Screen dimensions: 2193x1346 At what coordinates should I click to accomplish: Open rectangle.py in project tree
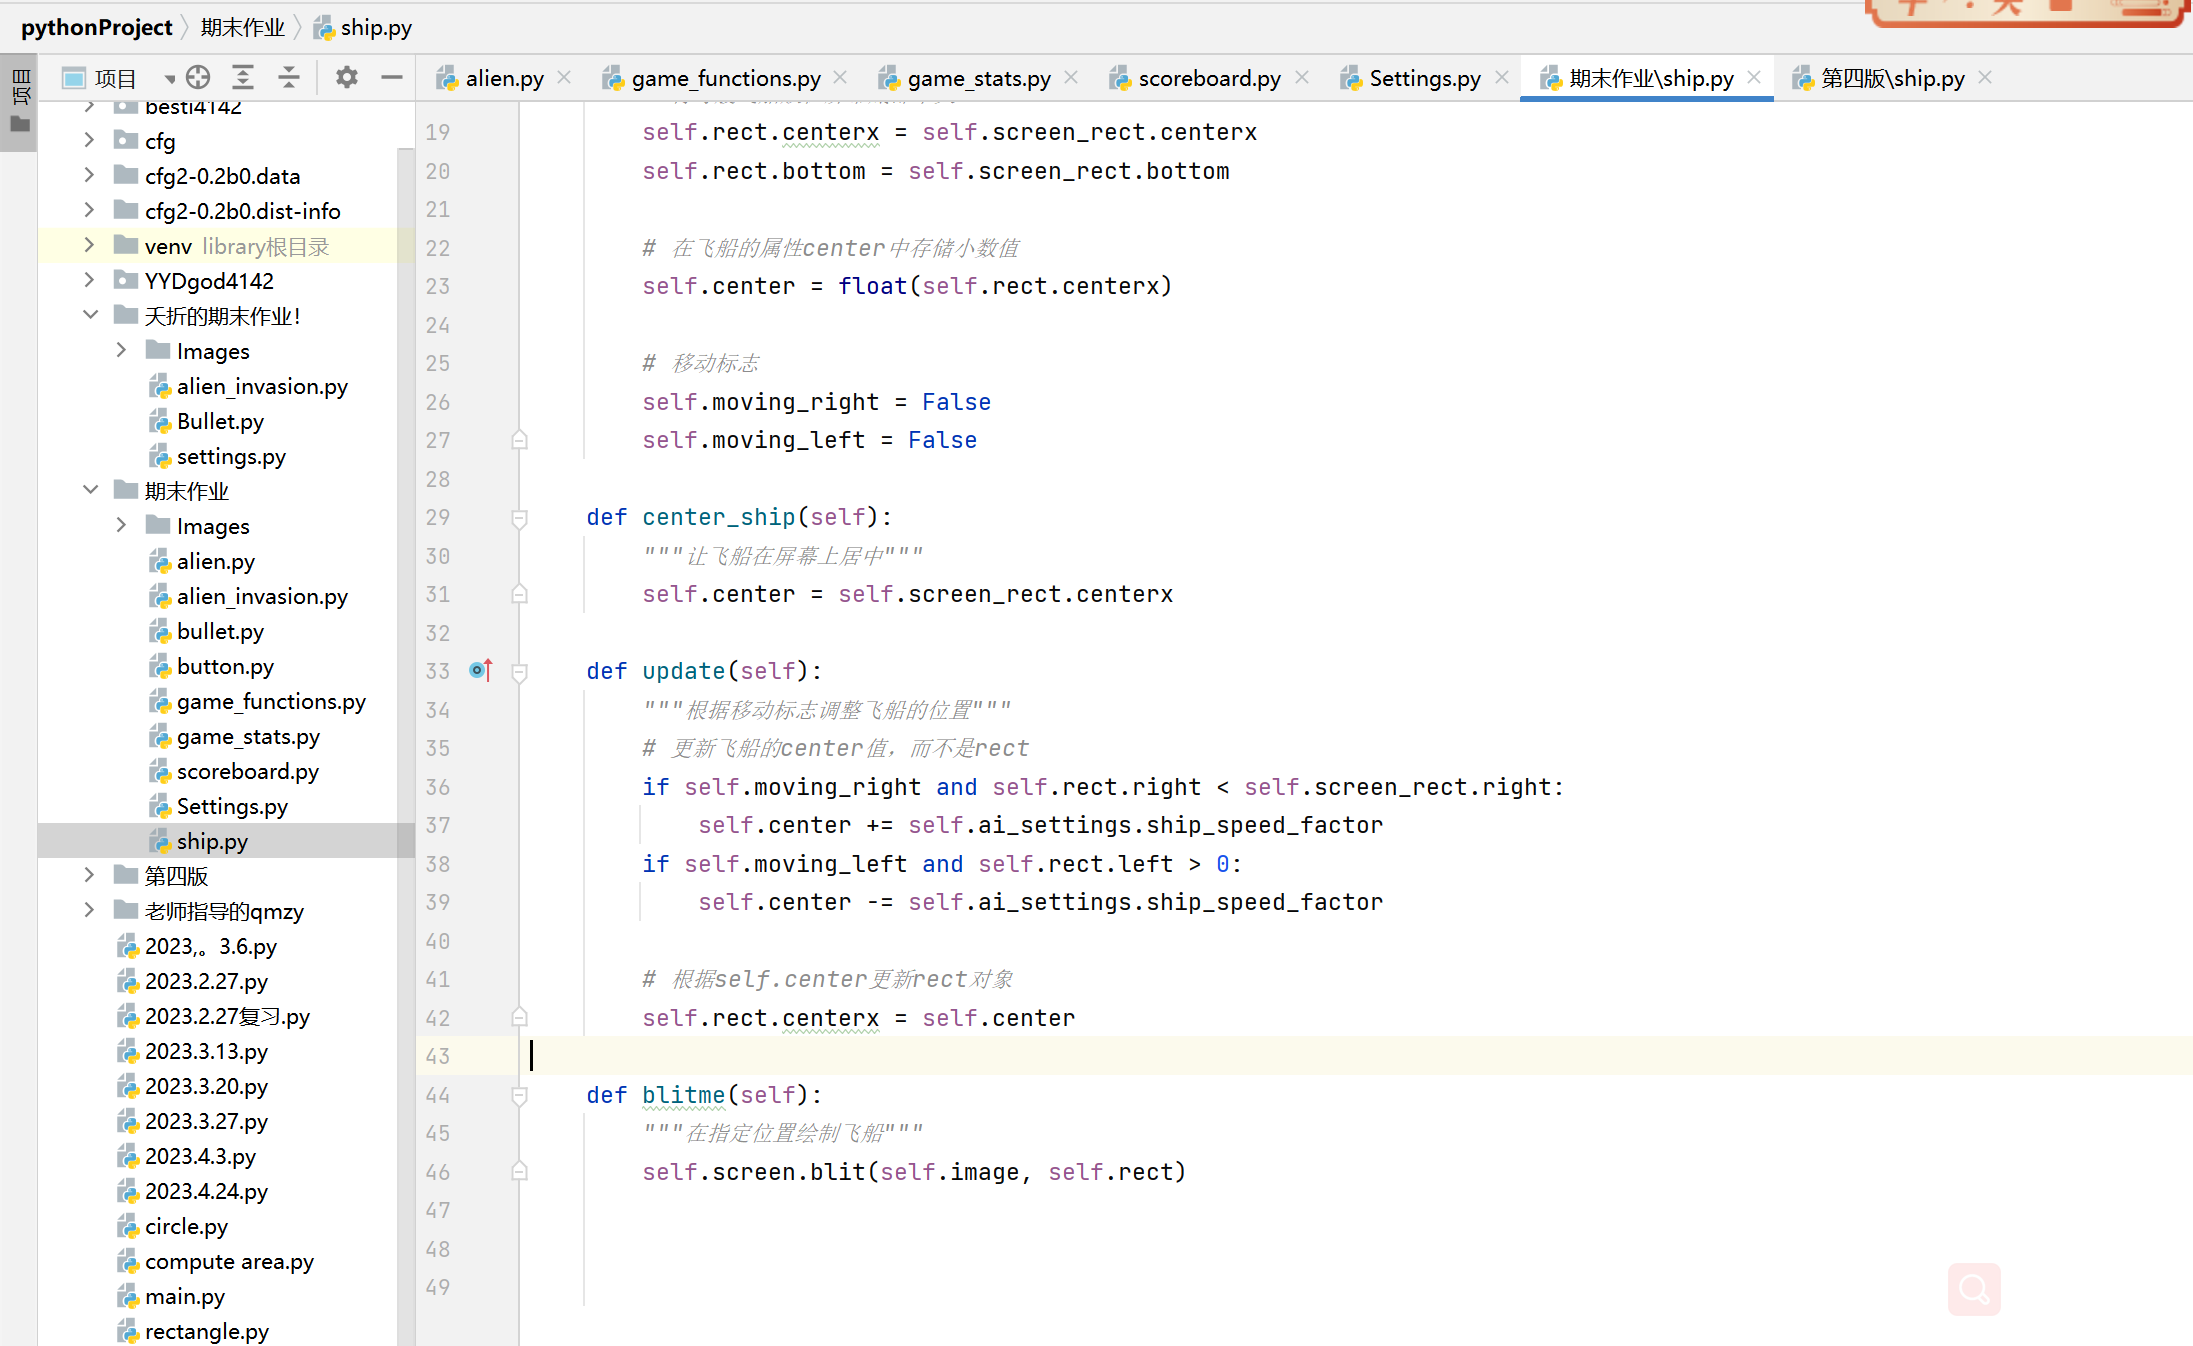click(x=206, y=1331)
